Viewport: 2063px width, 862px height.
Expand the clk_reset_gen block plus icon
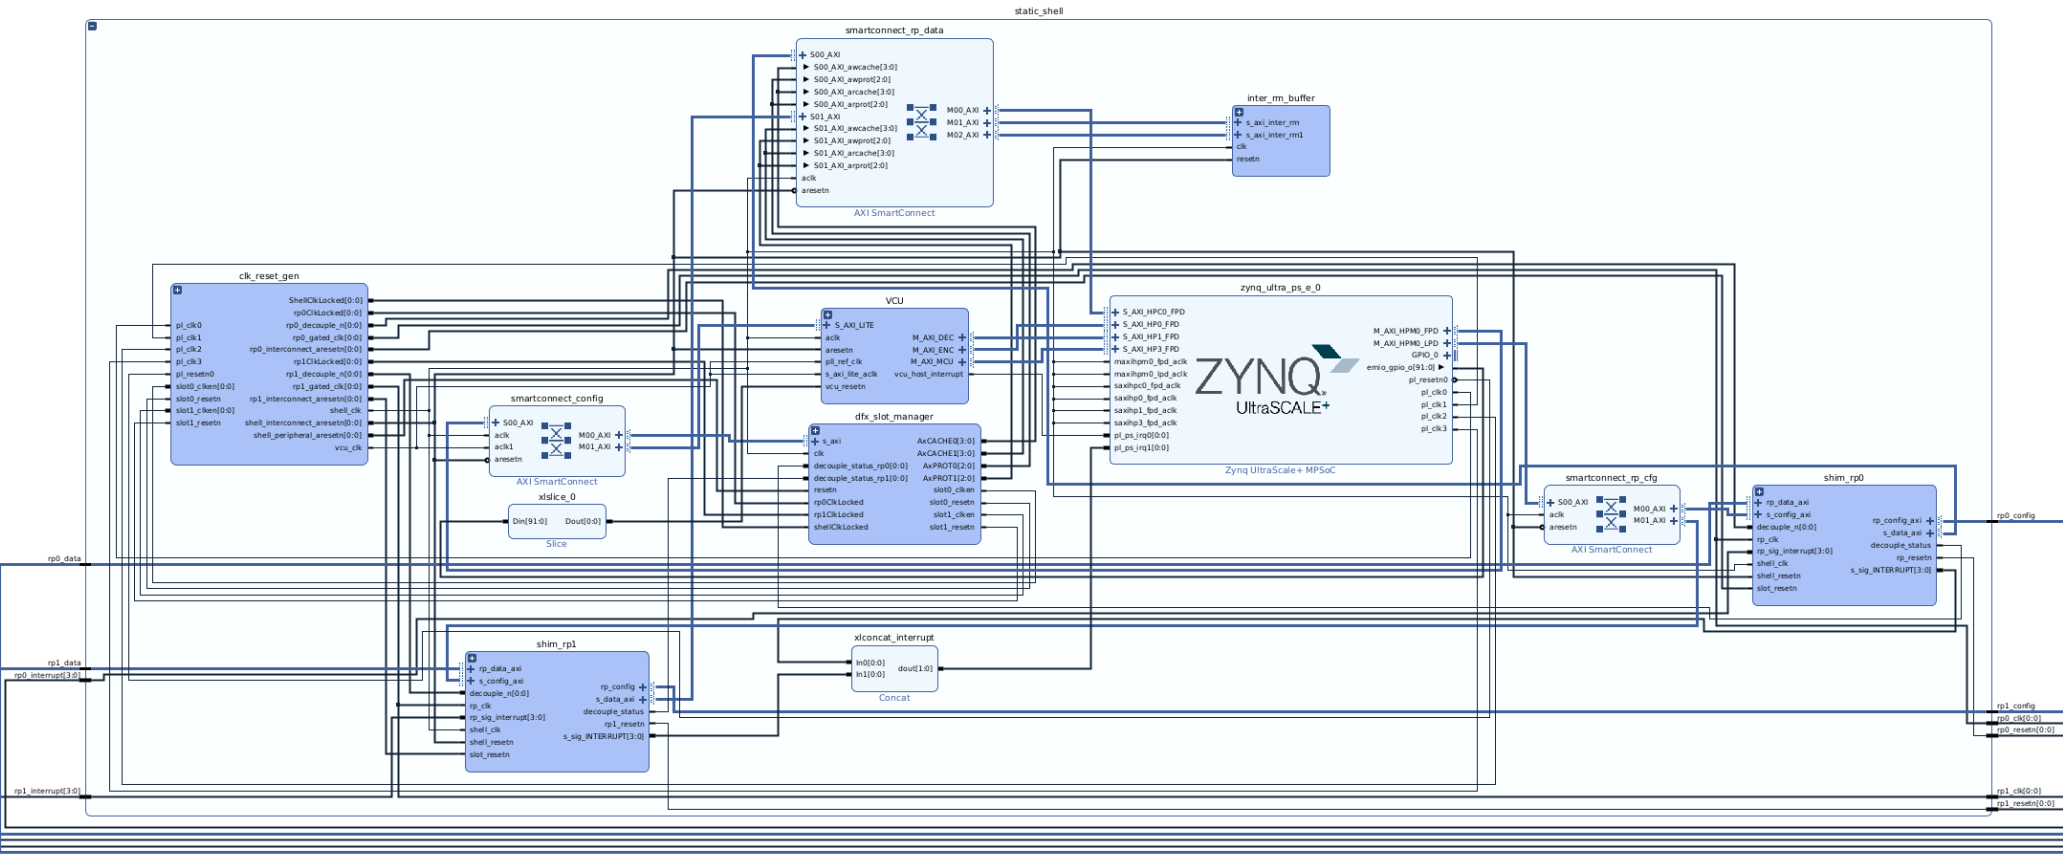178,290
